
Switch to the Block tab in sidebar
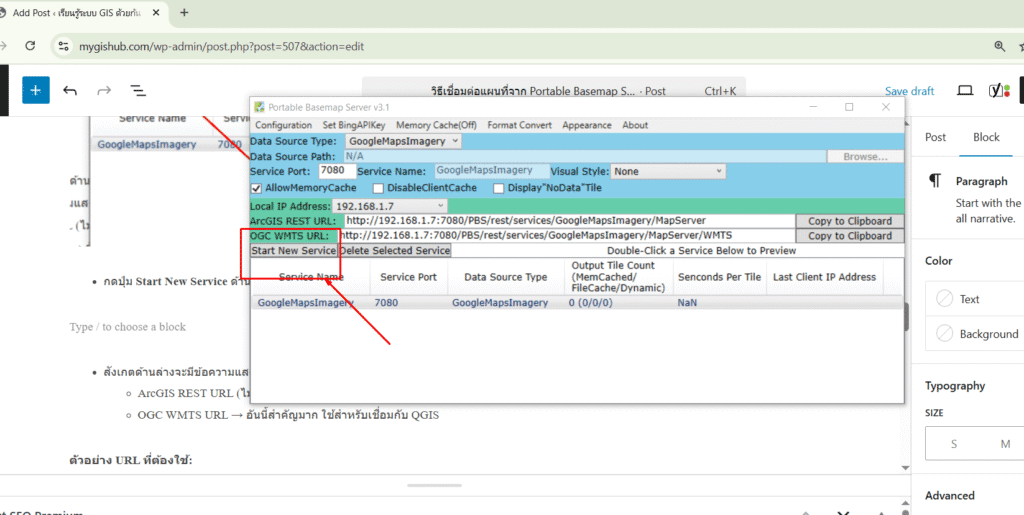point(986,137)
